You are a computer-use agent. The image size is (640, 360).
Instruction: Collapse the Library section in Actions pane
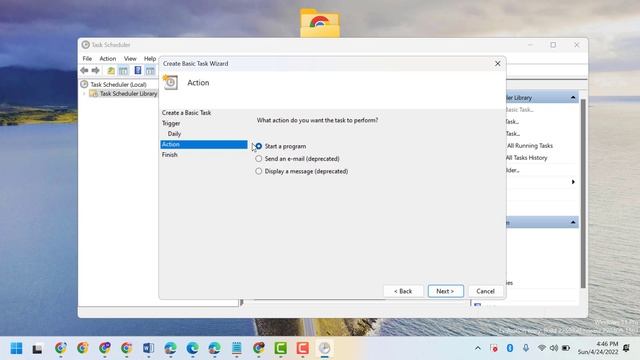pos(573,98)
